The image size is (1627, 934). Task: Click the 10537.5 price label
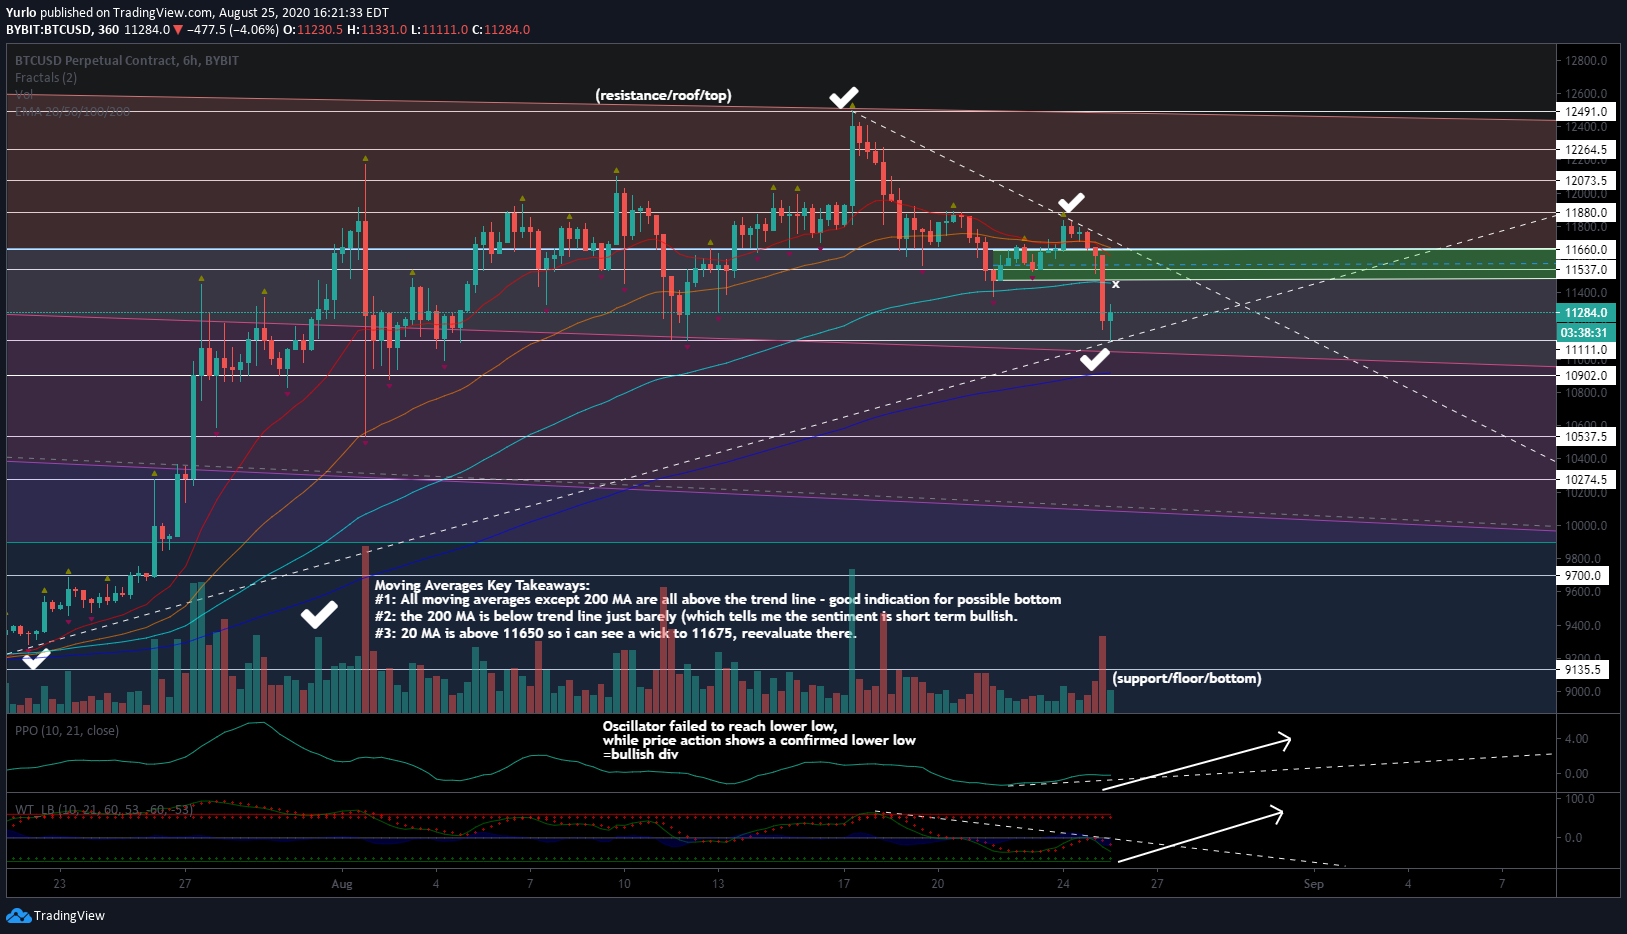pyautogui.click(x=1587, y=437)
